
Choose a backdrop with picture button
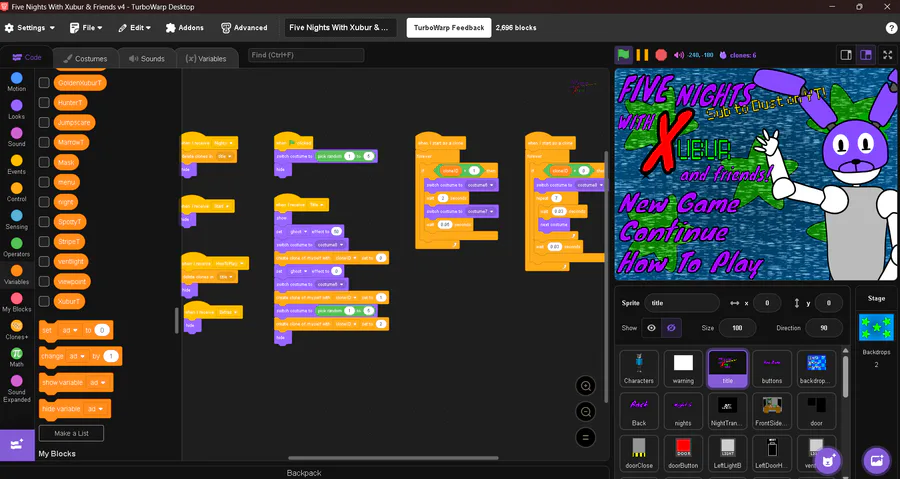pos(876,460)
